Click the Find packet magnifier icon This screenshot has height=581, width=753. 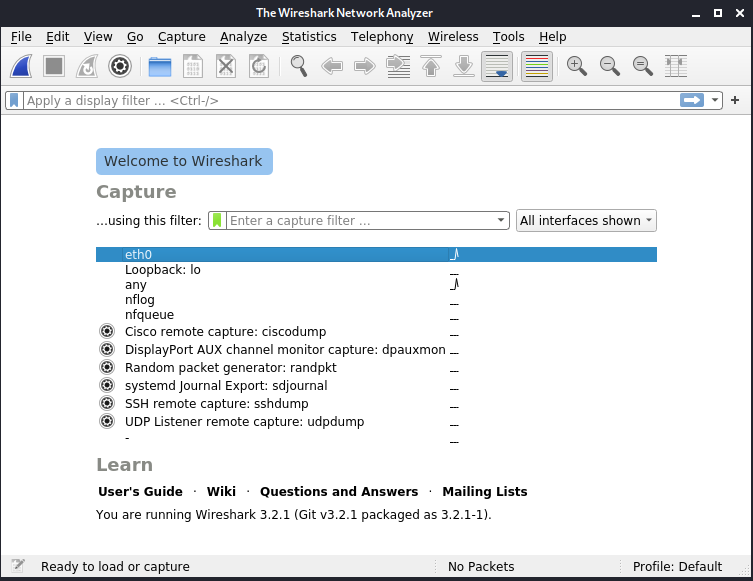click(299, 66)
